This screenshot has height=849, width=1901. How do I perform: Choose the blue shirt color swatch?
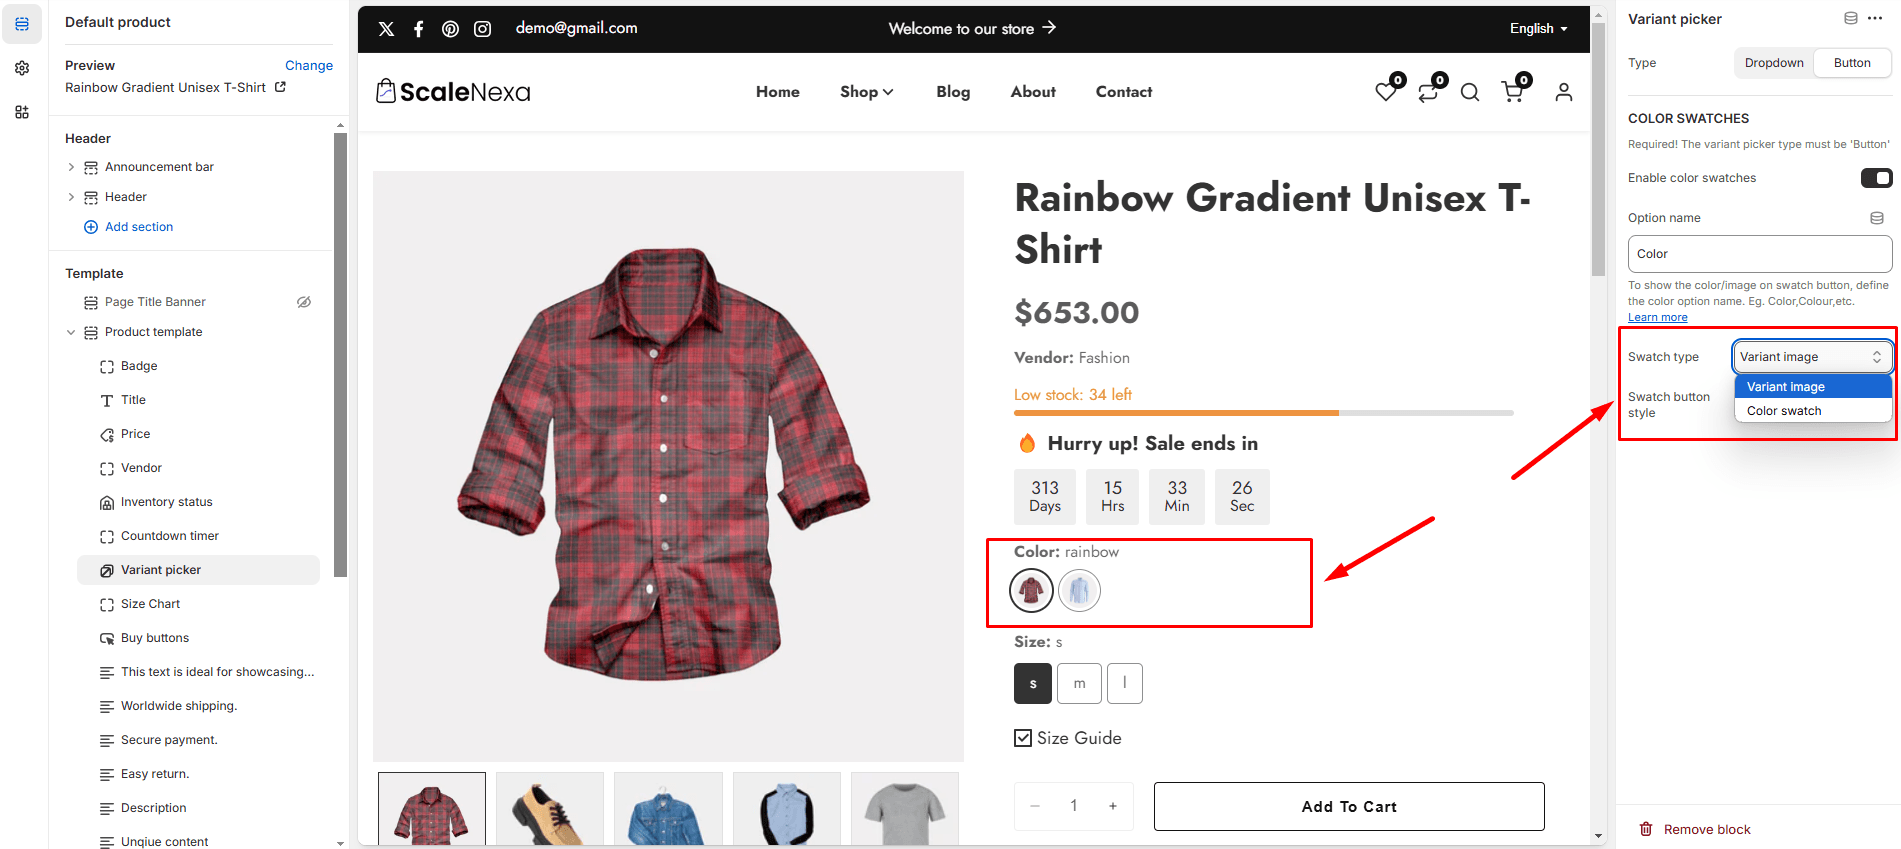coord(1079,591)
